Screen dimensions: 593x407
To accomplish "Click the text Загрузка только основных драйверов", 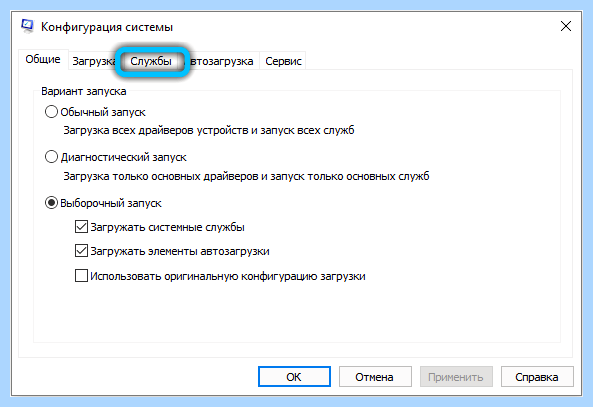I will point(161,176).
